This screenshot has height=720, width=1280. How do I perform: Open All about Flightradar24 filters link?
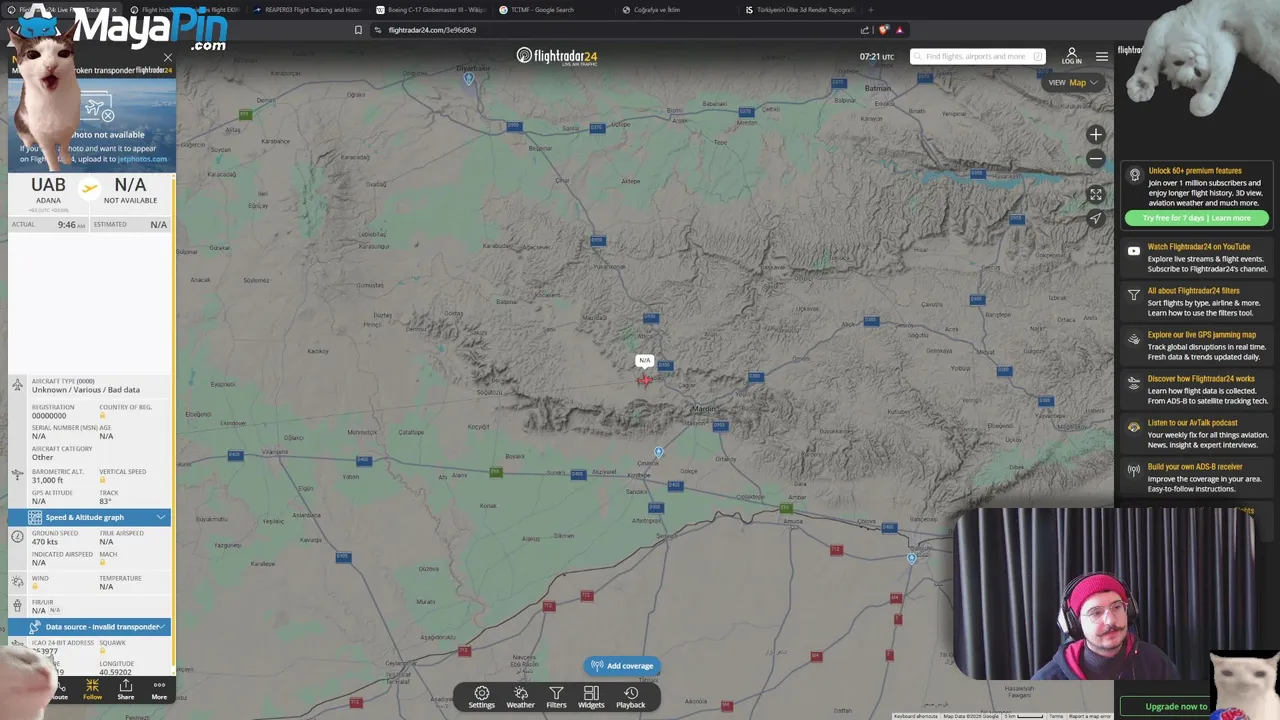pos(1194,291)
